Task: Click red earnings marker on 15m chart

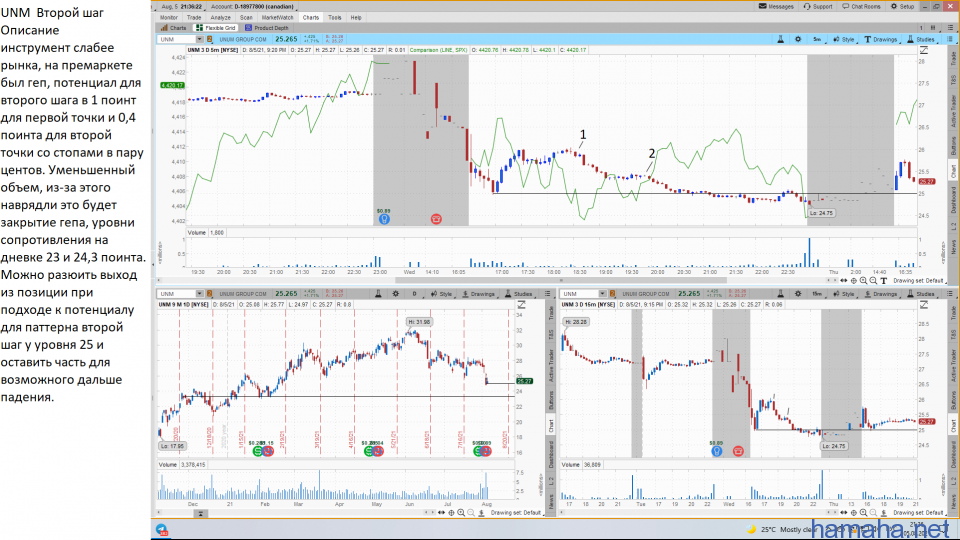Action: tap(738, 451)
